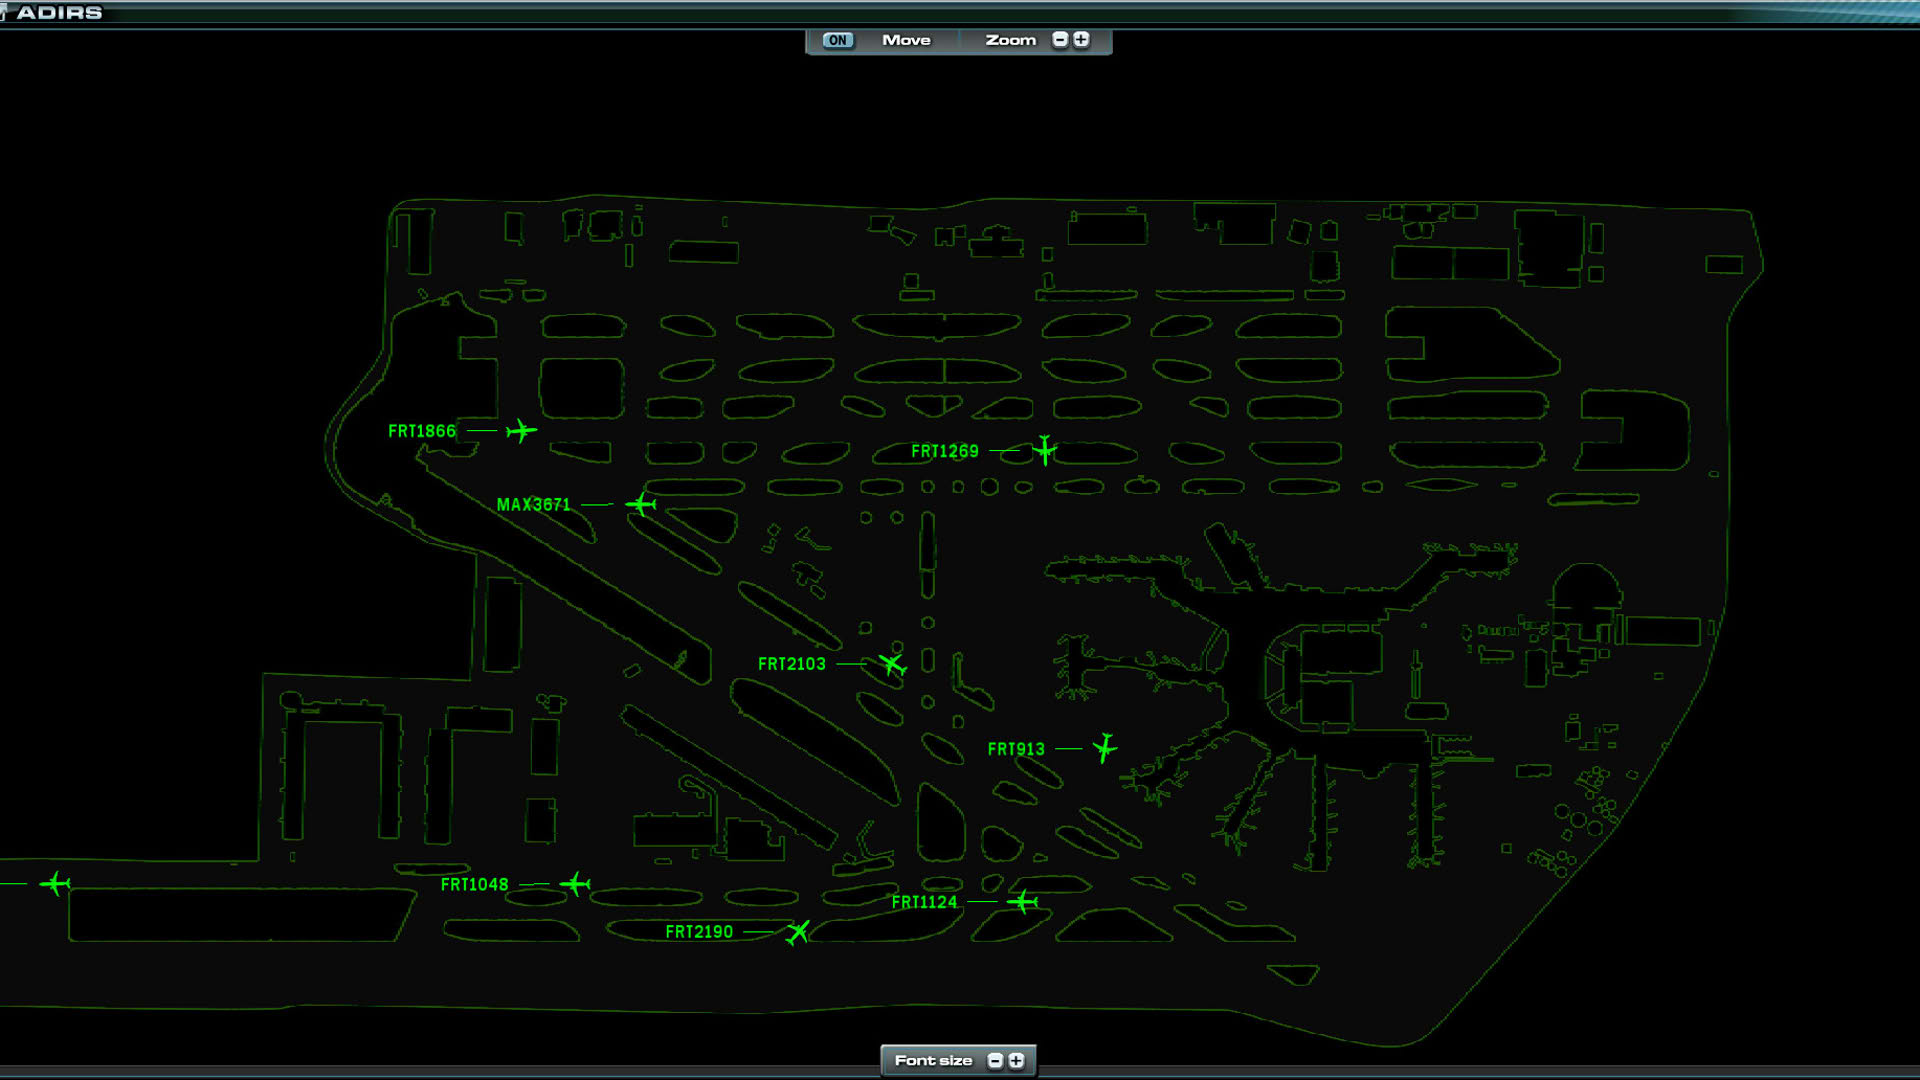Click the FRT1866 callsign label
The image size is (1920, 1080).
[x=422, y=431]
